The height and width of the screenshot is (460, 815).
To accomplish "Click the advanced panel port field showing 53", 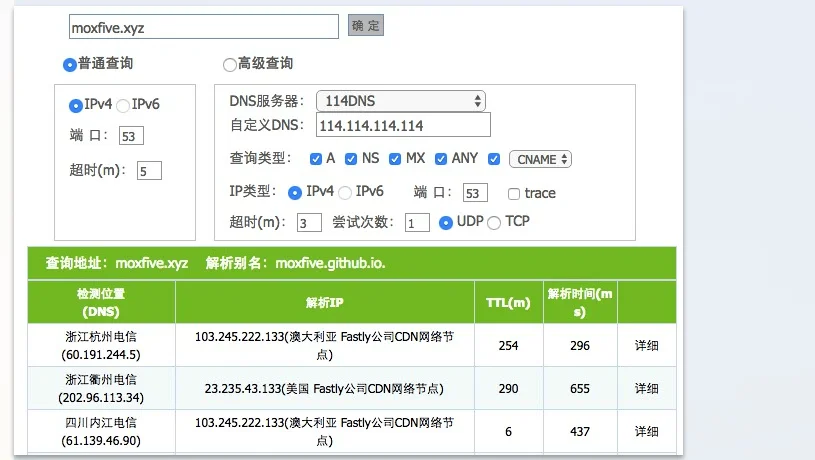I will click(475, 193).
